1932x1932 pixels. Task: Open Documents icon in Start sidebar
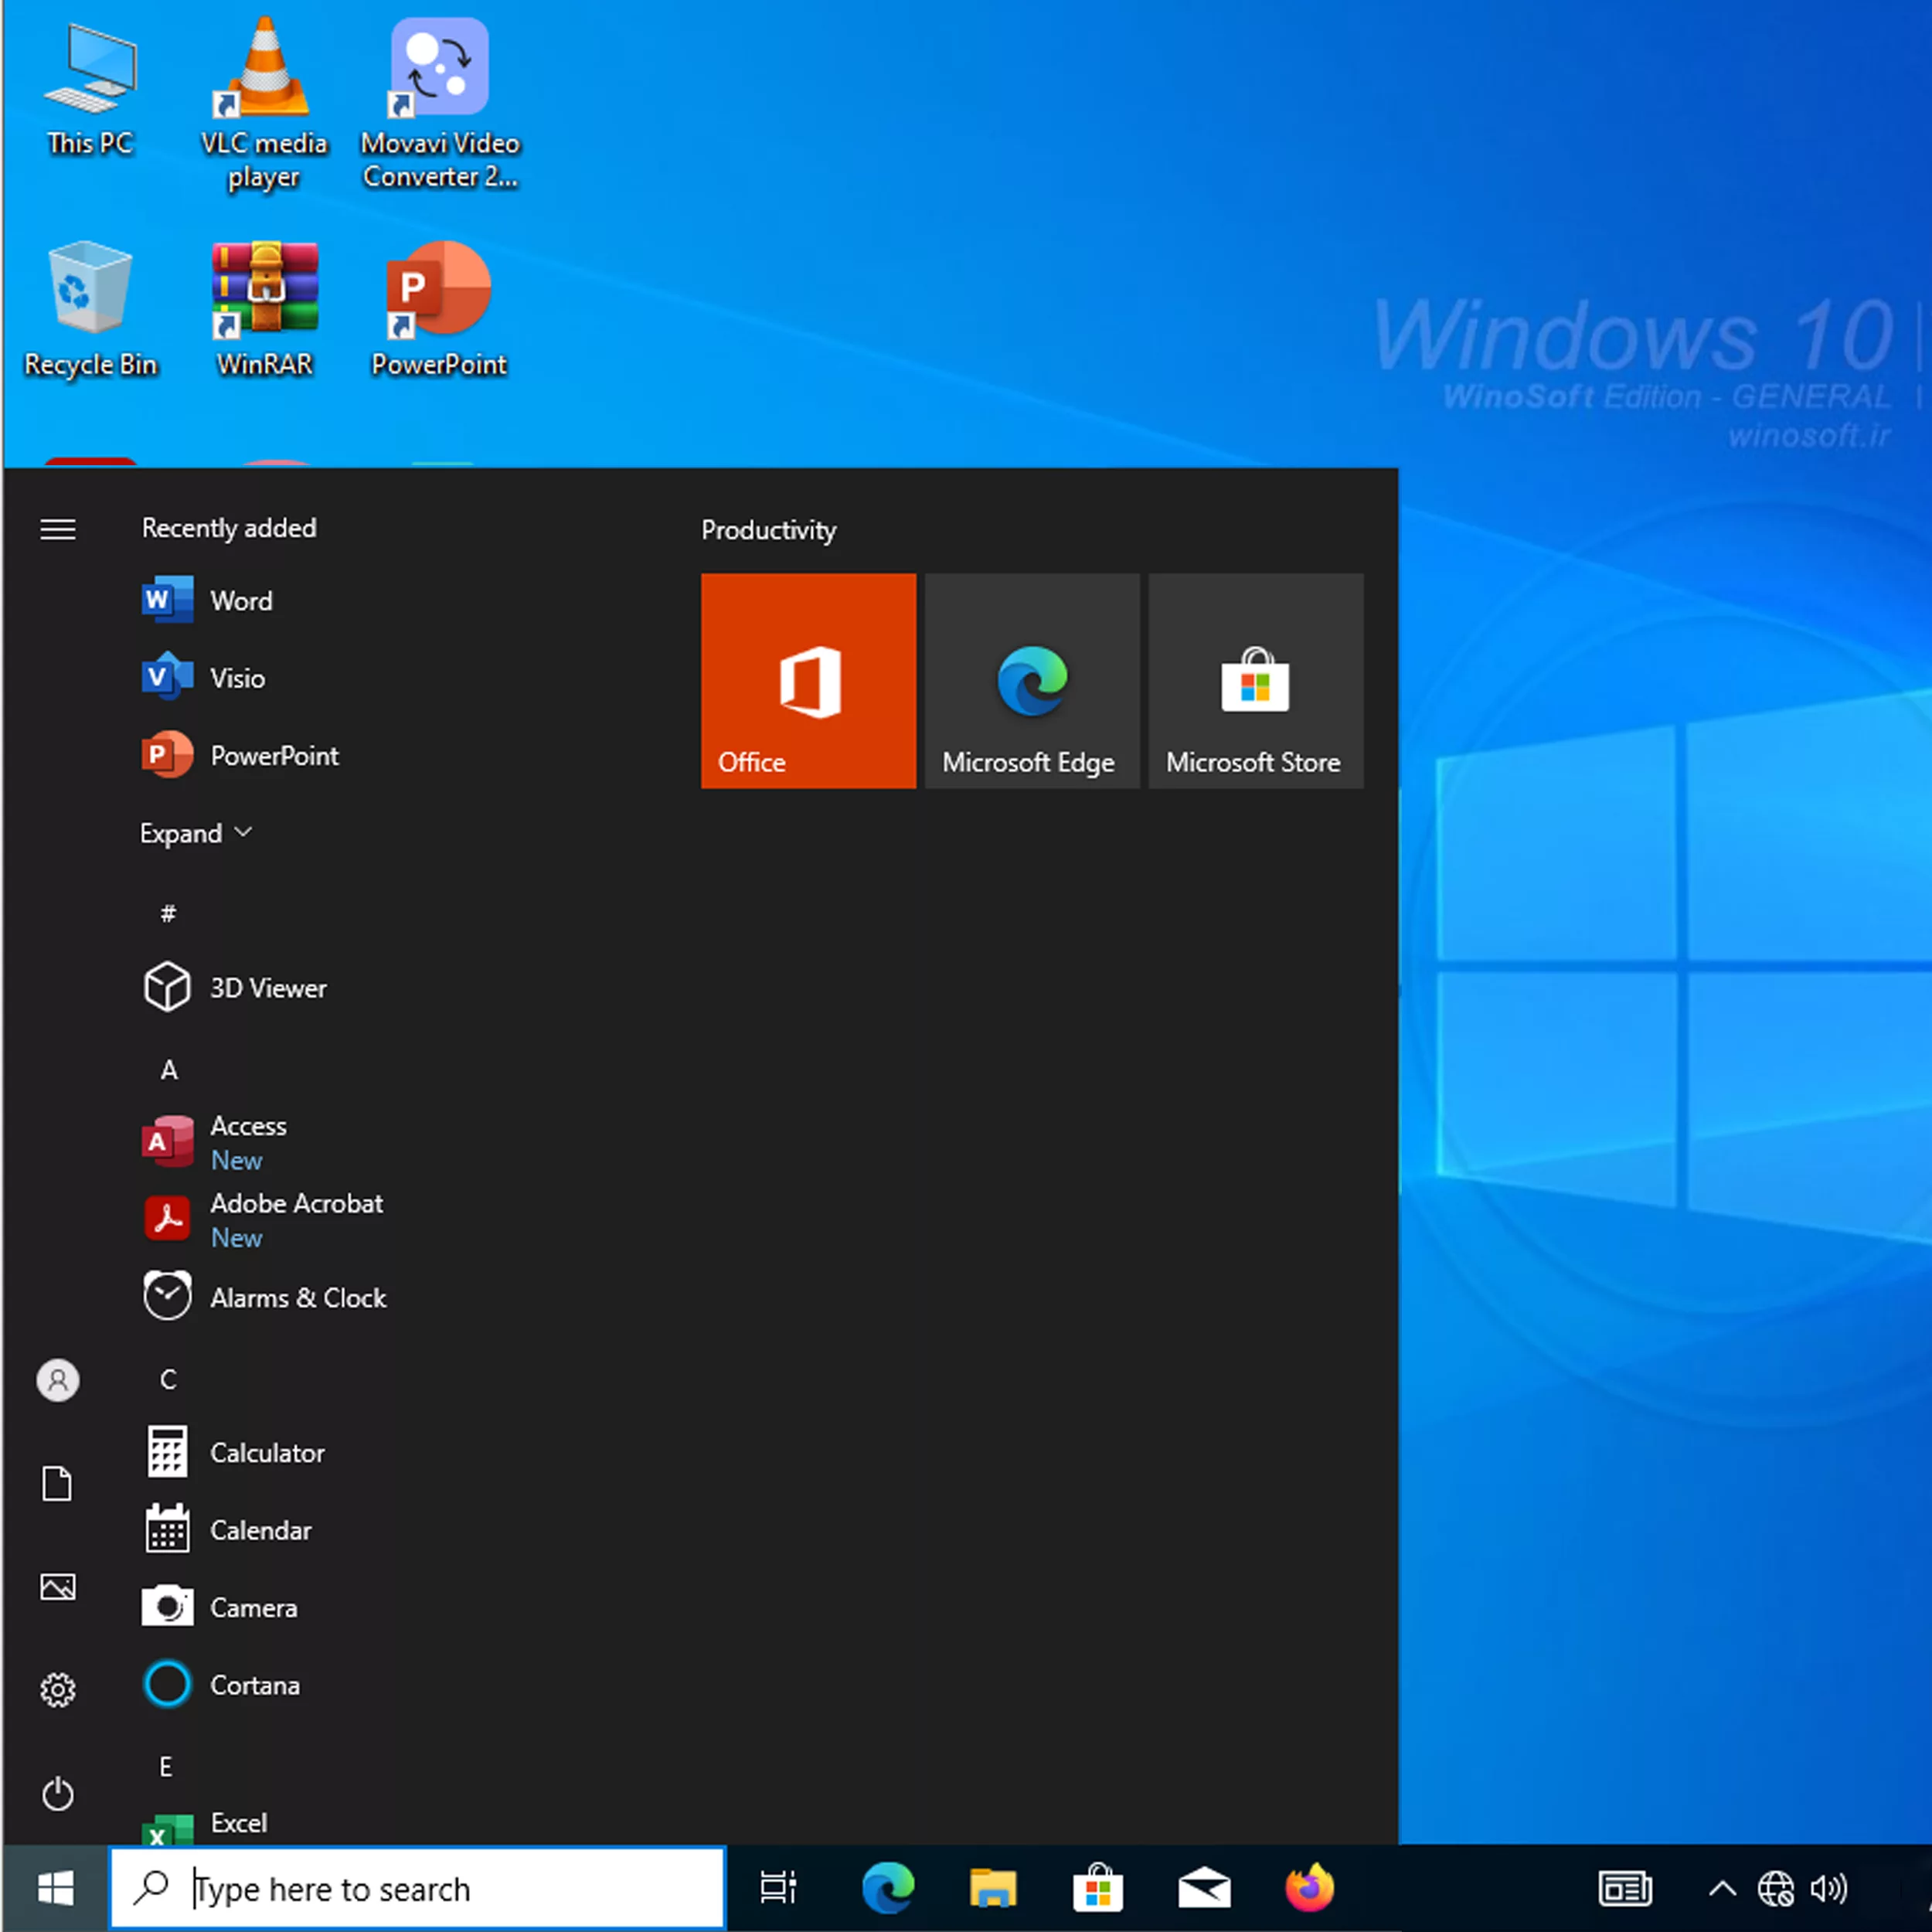[x=58, y=1483]
